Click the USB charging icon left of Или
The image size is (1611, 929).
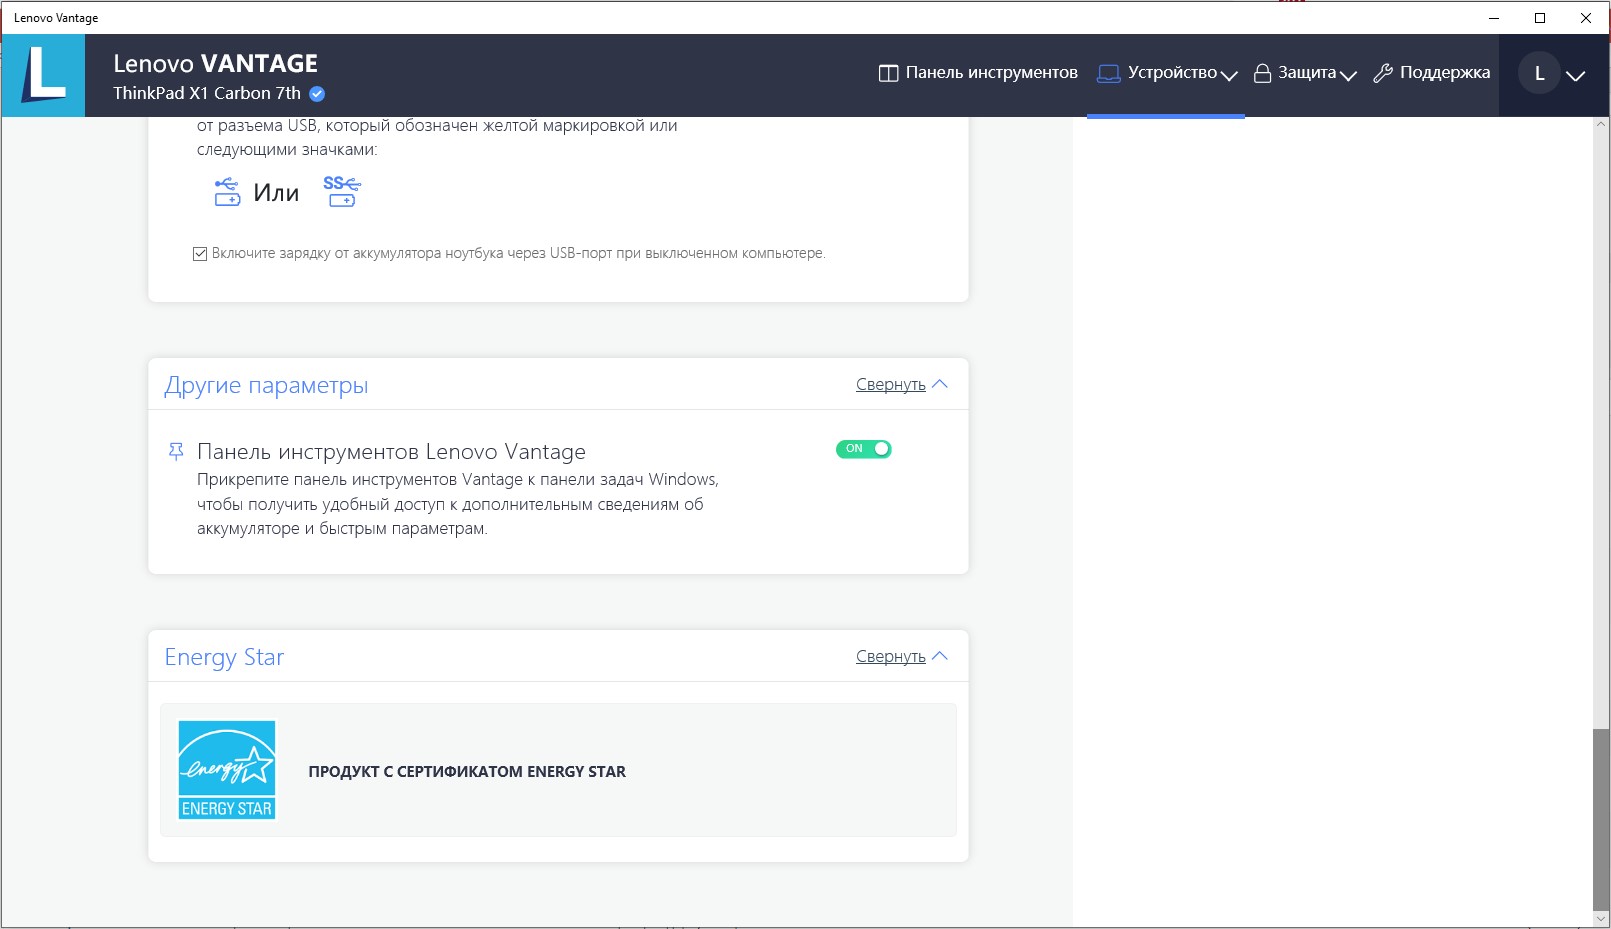[x=227, y=192]
